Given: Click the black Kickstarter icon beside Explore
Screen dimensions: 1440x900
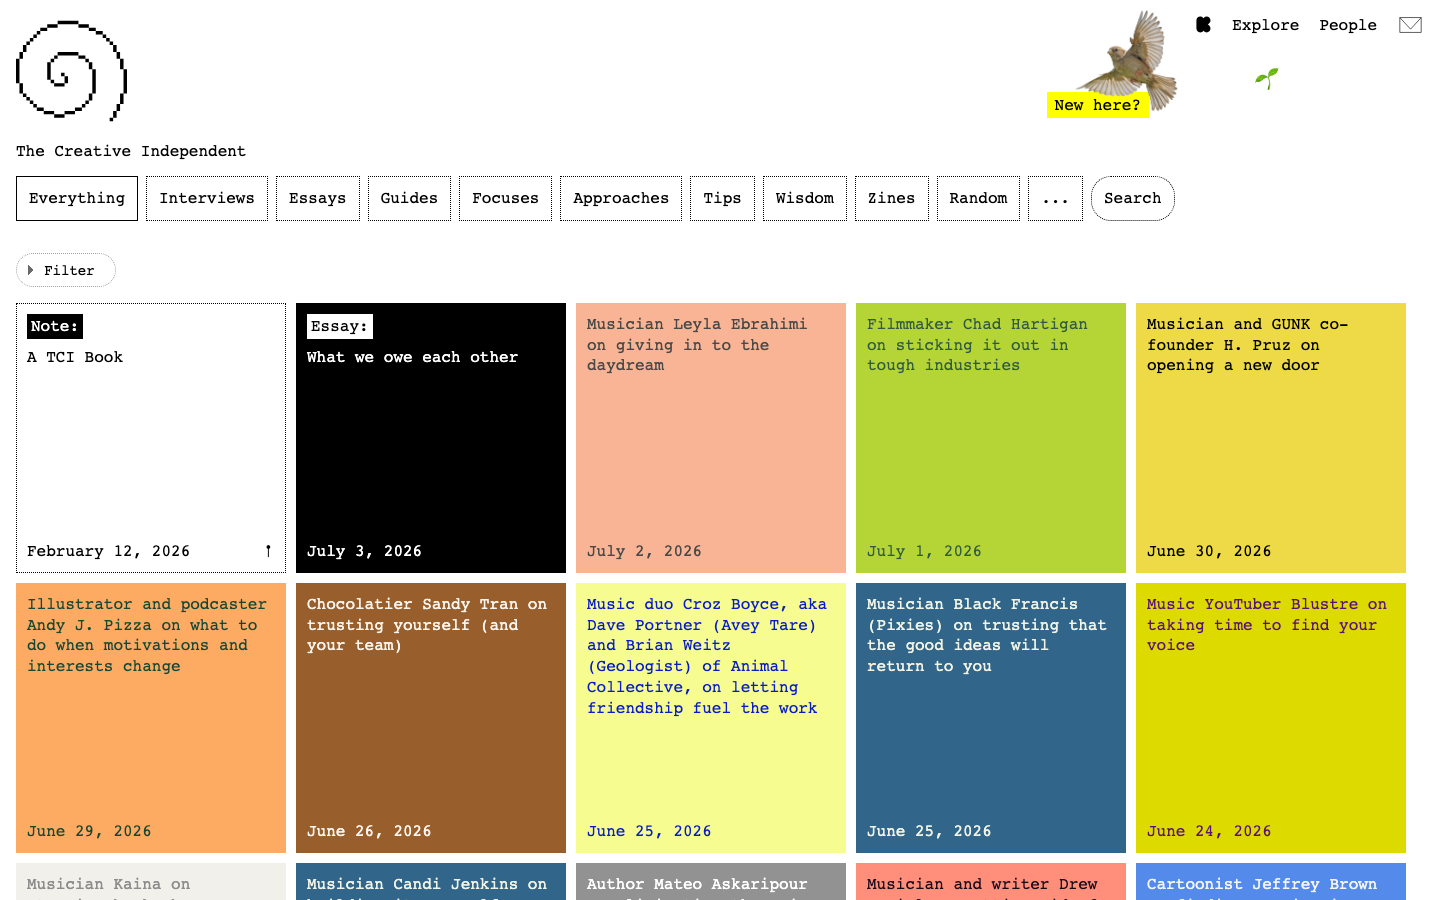Looking at the screenshot, I should (x=1204, y=25).
